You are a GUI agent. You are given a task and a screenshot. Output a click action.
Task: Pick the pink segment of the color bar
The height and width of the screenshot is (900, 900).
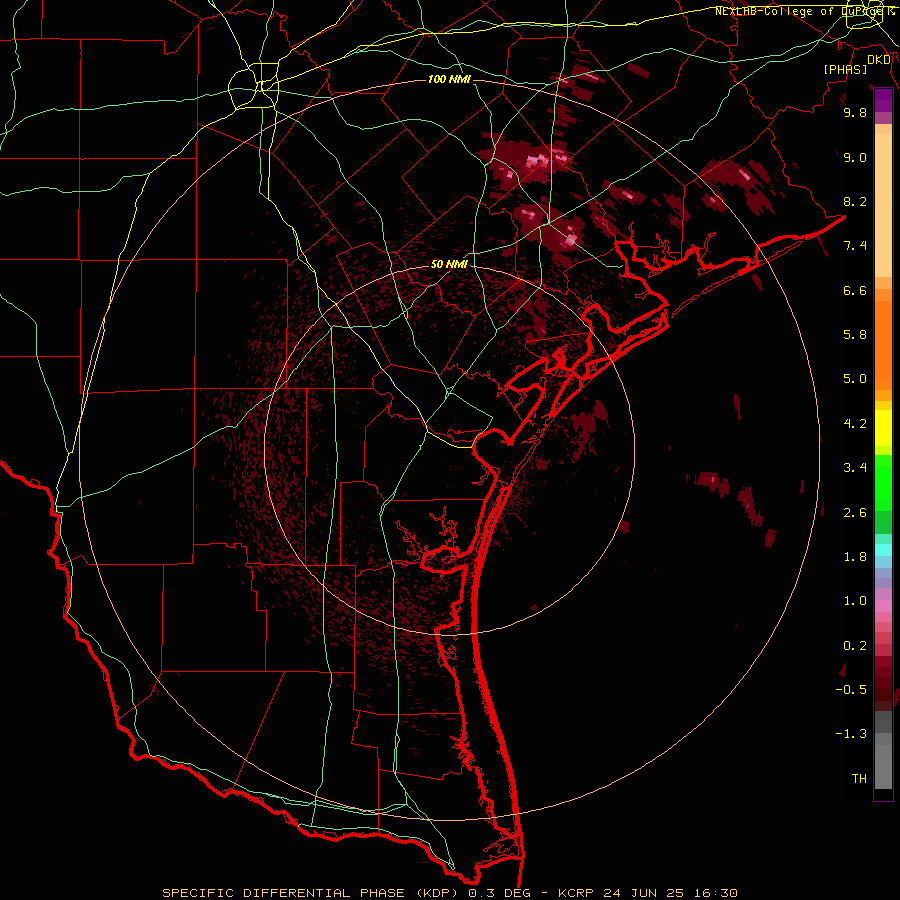[x=883, y=606]
